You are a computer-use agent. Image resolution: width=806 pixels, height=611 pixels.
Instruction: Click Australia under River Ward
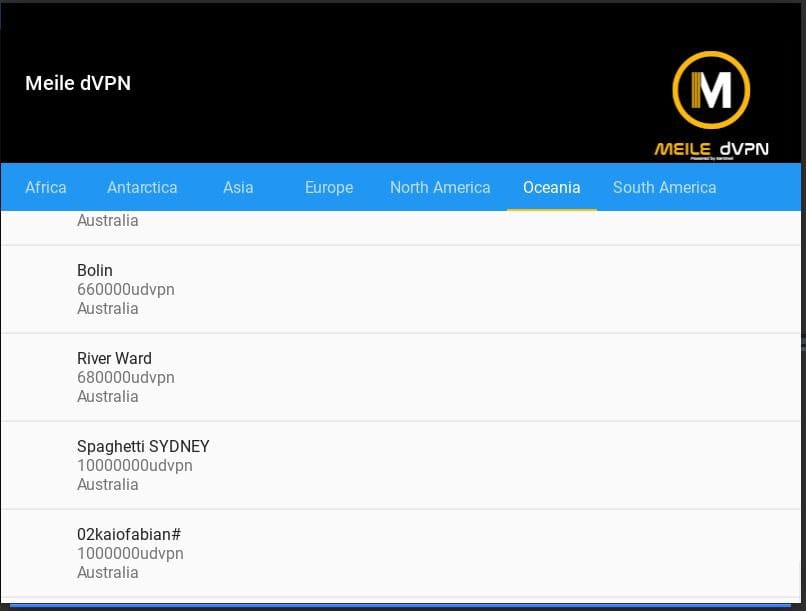107,396
